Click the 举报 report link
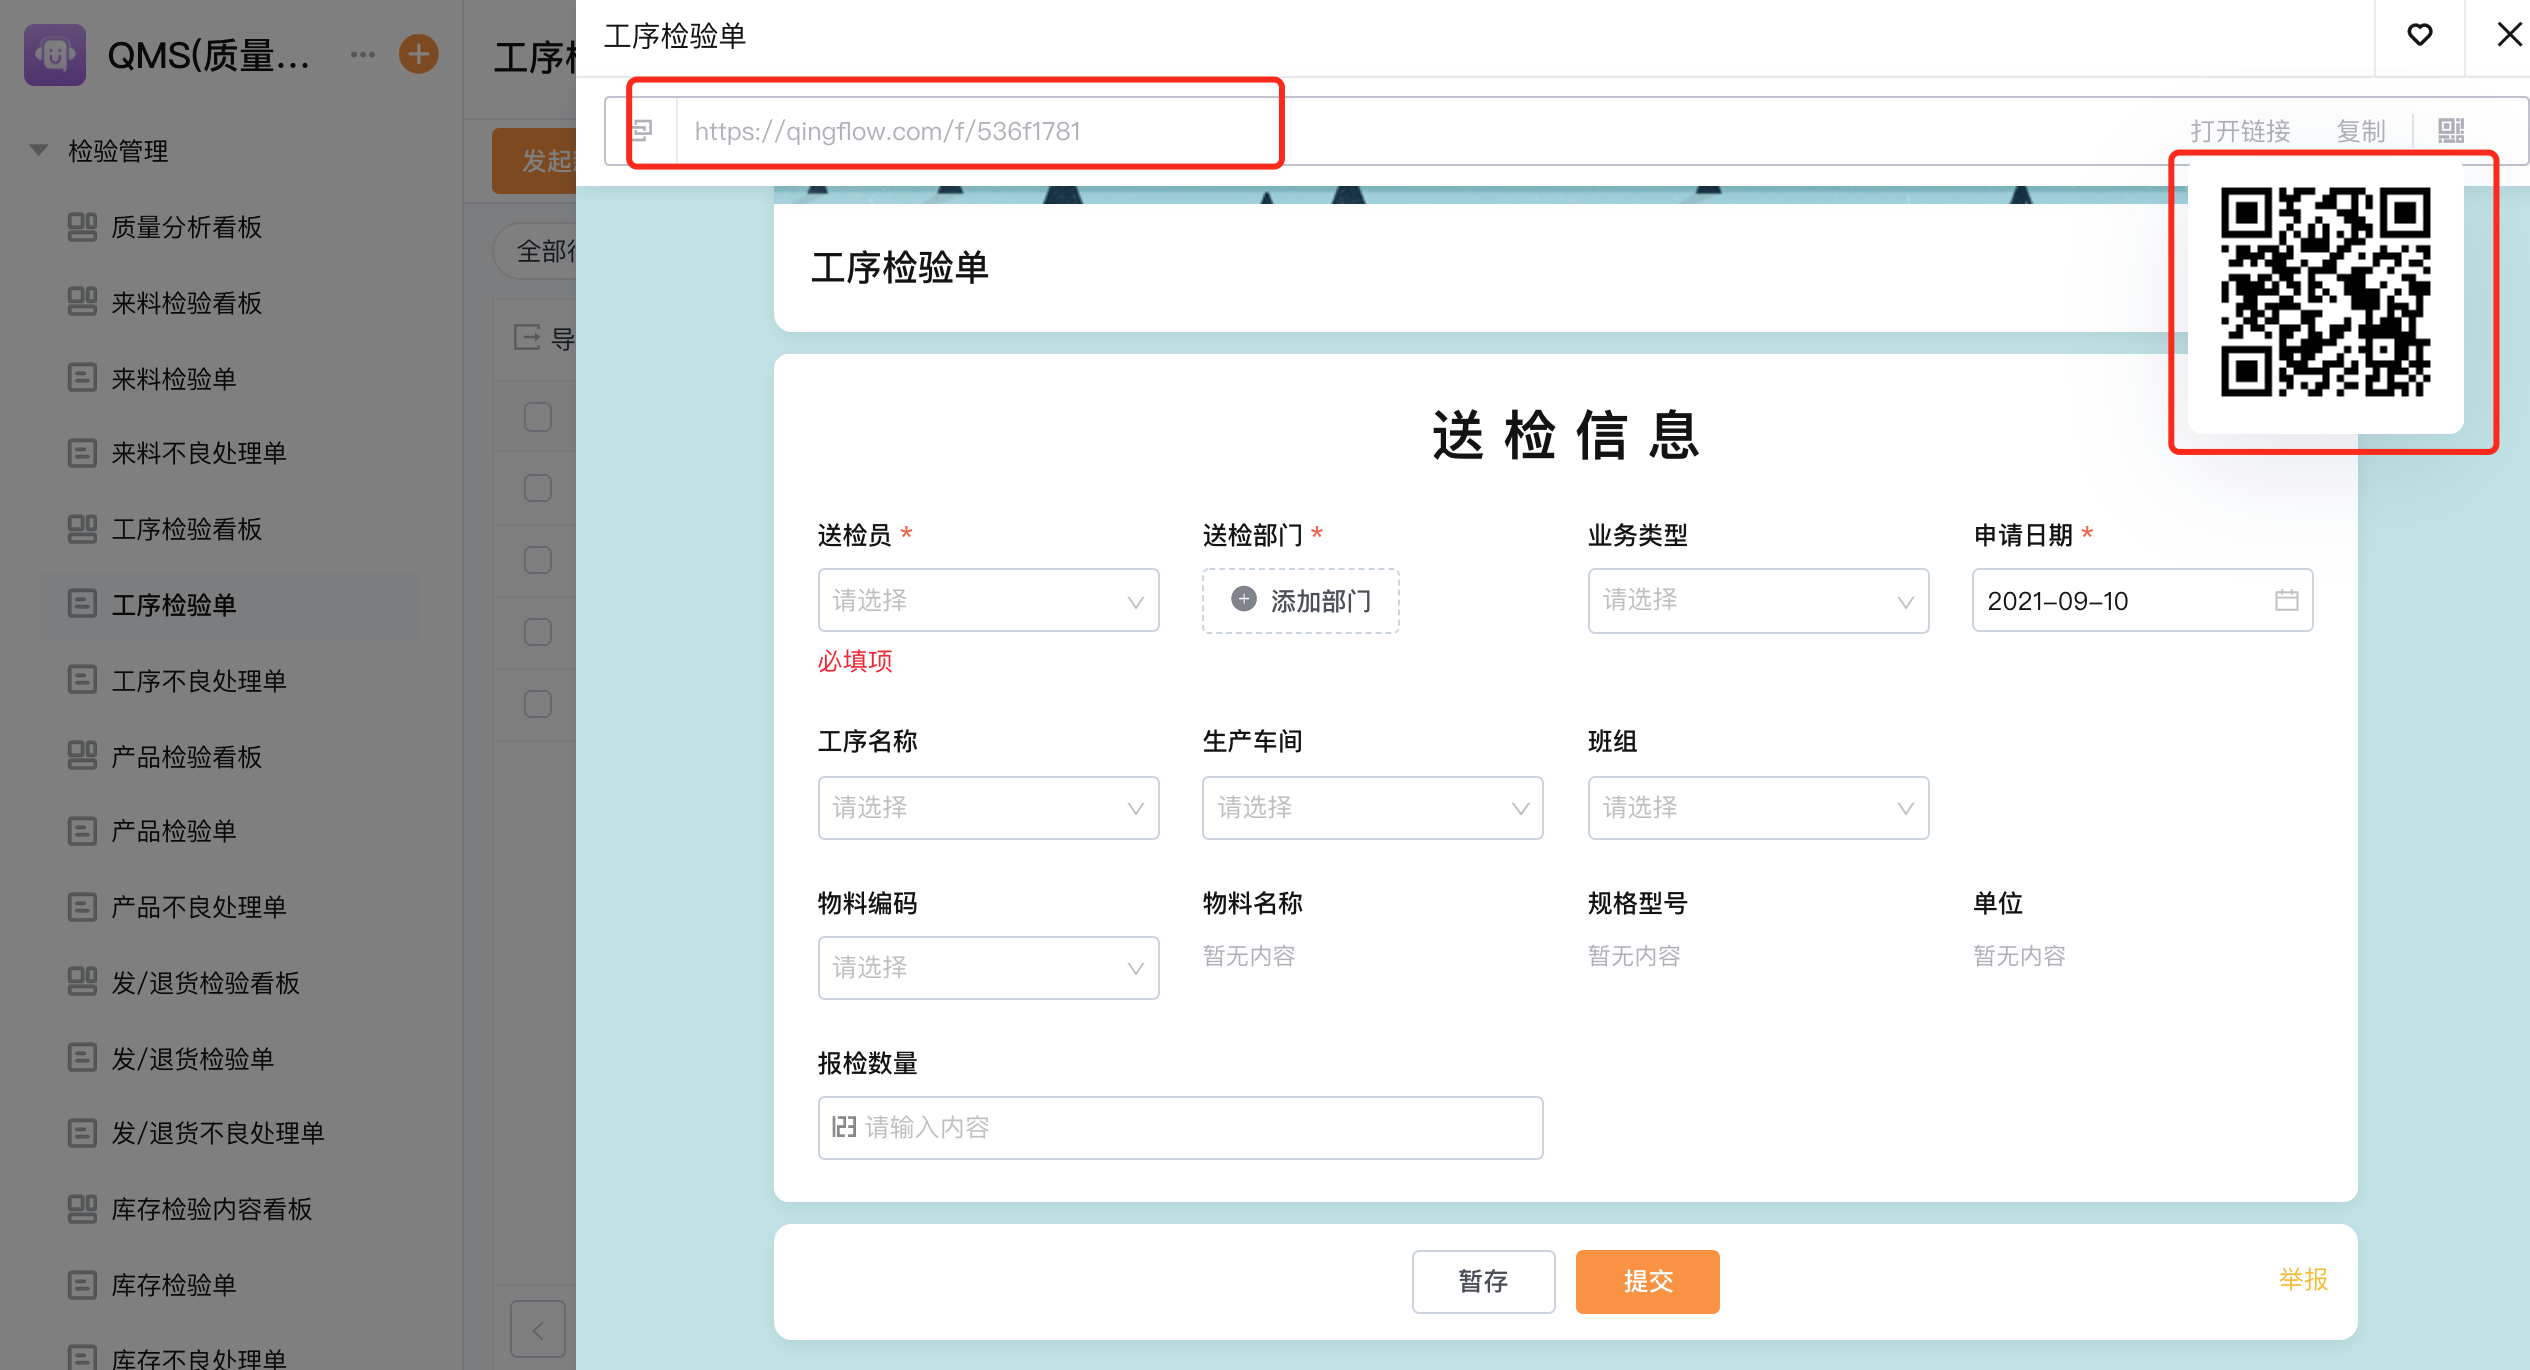 tap(2302, 1279)
